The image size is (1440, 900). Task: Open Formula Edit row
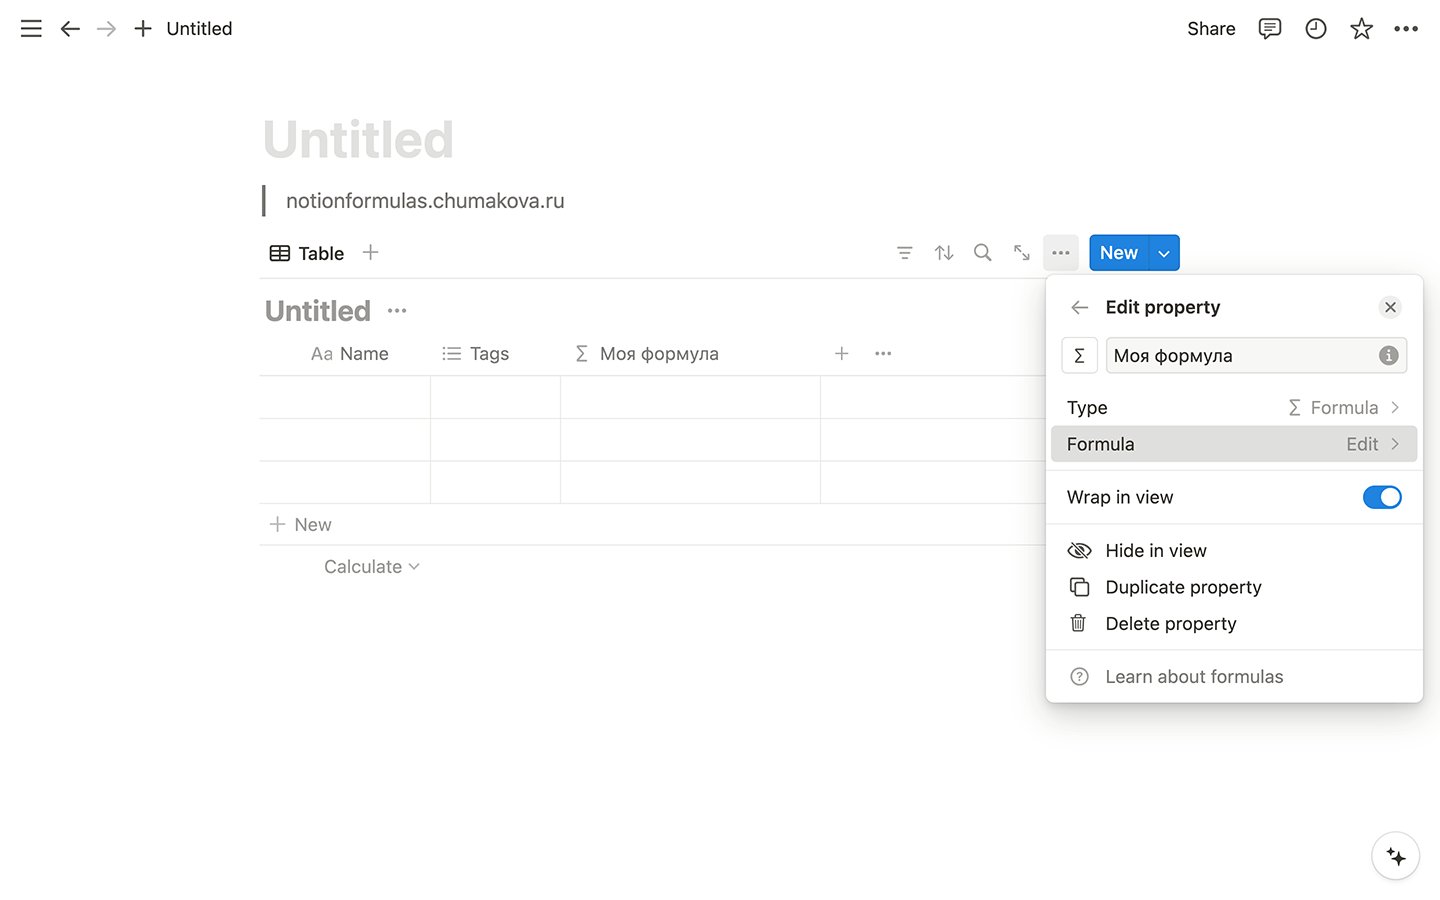pos(1234,444)
